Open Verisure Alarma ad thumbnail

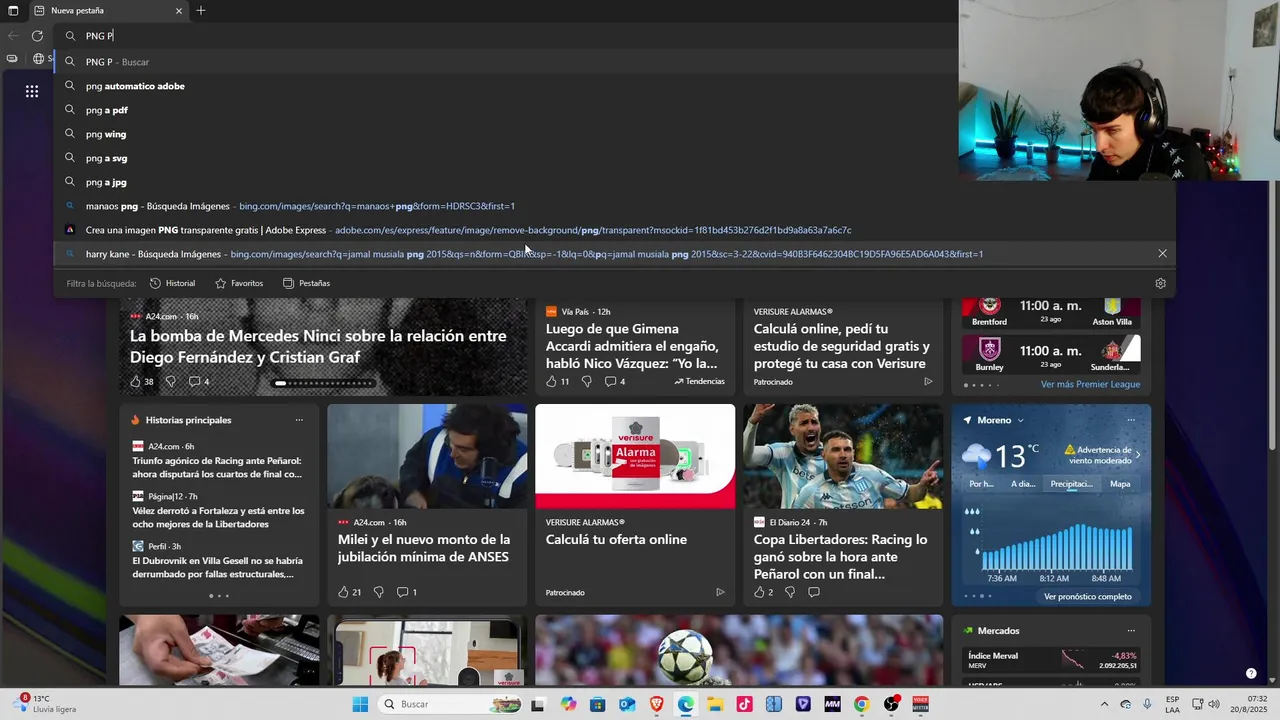pyautogui.click(x=635, y=456)
